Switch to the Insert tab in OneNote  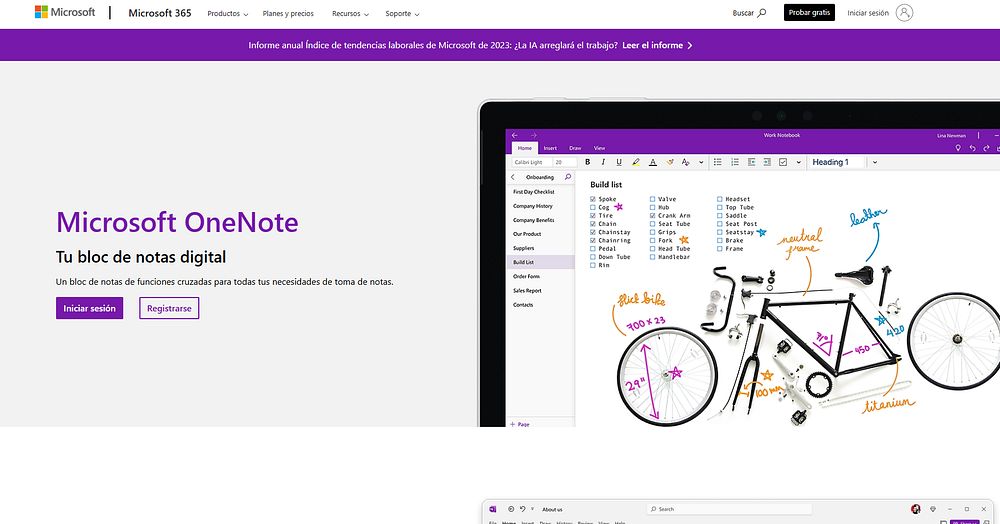click(x=550, y=148)
